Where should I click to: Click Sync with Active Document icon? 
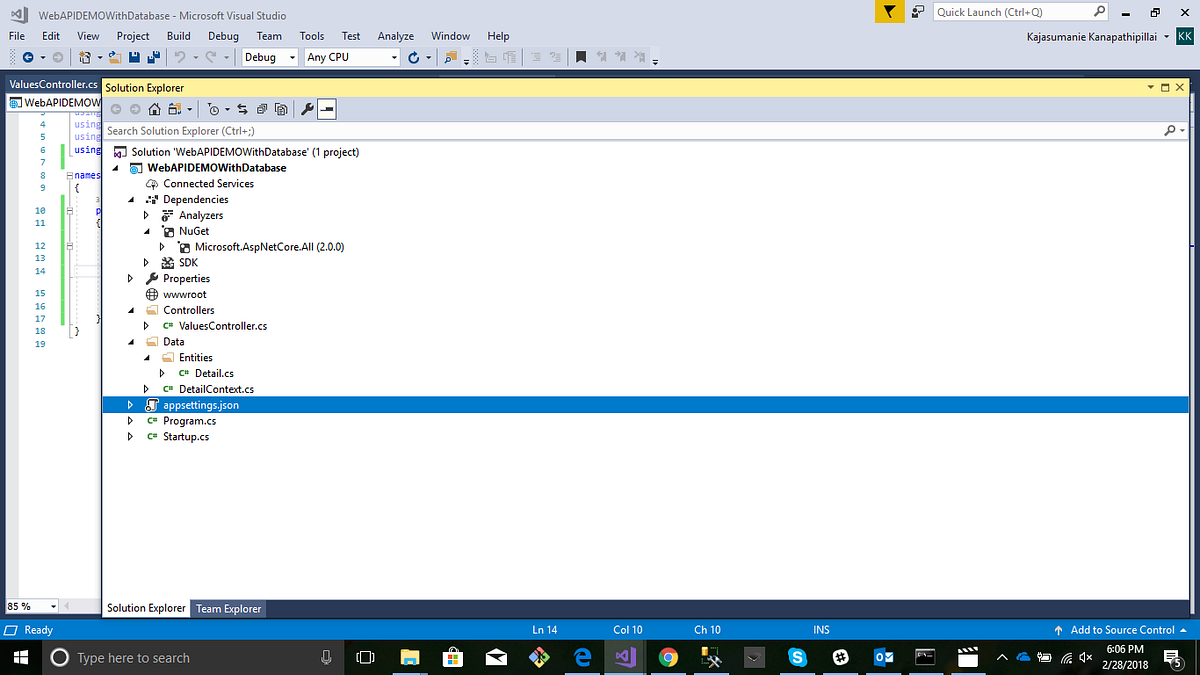(243, 108)
